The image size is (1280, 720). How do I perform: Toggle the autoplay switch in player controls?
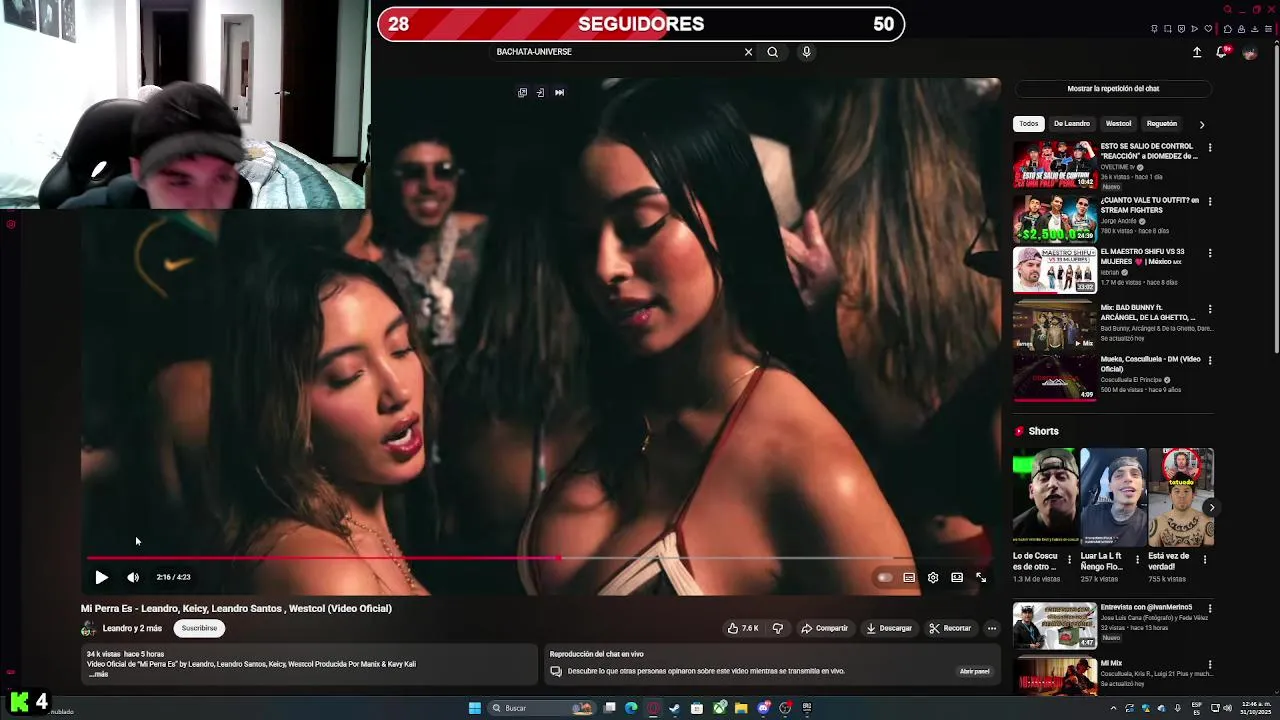pos(884,577)
